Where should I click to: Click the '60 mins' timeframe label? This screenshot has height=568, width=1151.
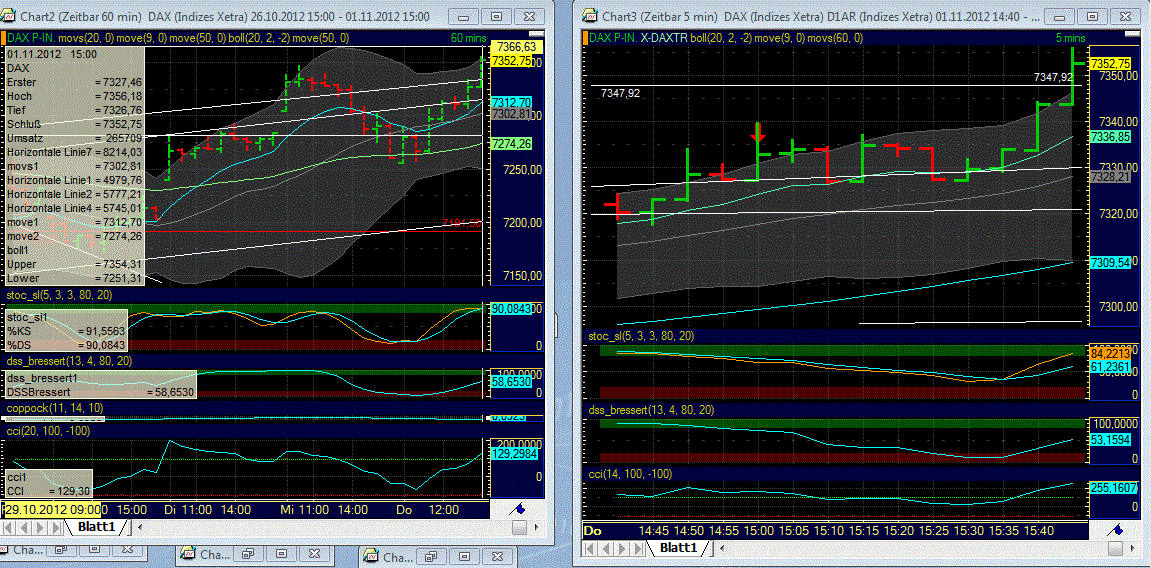coord(468,37)
